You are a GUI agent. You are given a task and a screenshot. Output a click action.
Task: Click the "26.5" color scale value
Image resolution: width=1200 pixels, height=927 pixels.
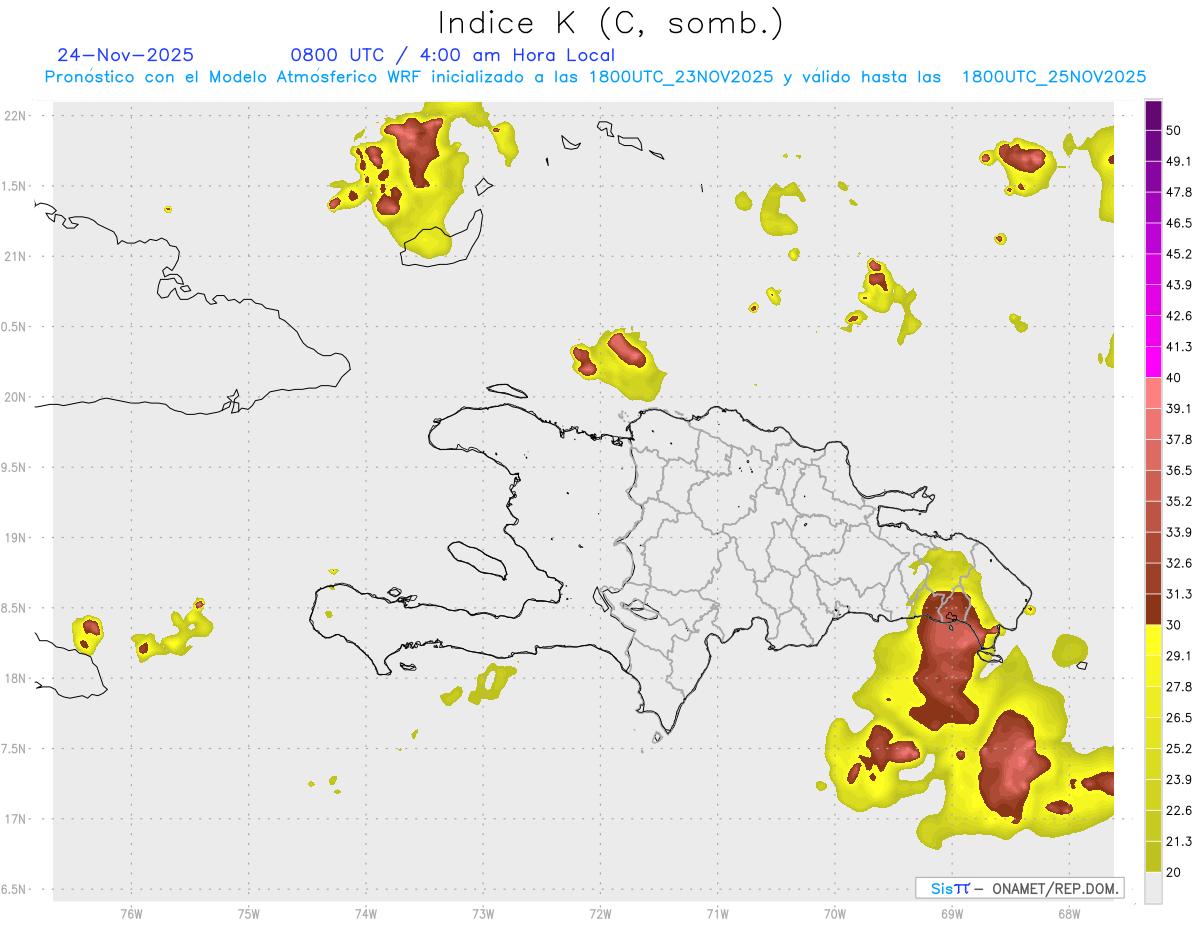tap(1179, 718)
